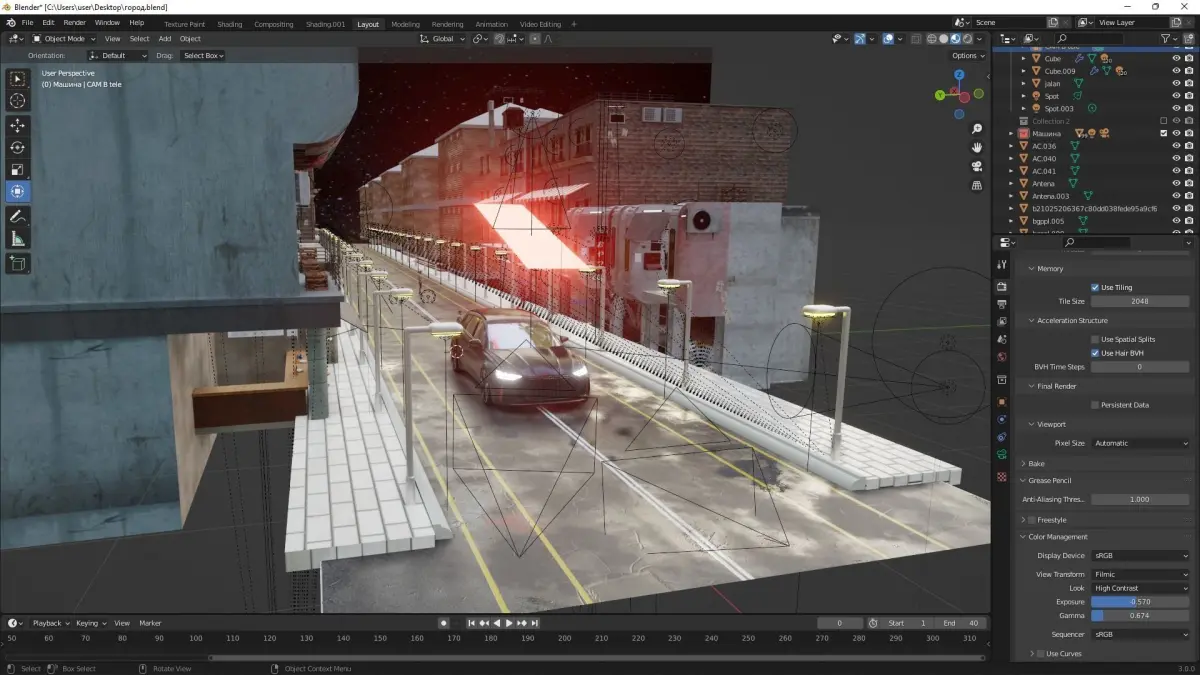Enable the Freestyle checkbox
Viewport: 1200px width, 675px height.
point(1032,520)
